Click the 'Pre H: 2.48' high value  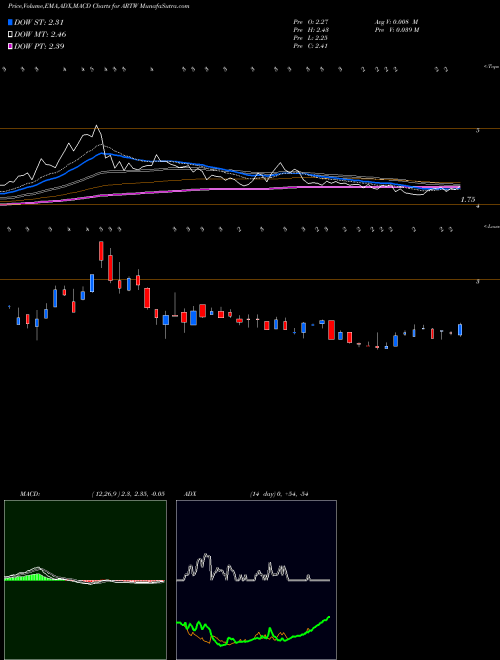(x=311, y=30)
